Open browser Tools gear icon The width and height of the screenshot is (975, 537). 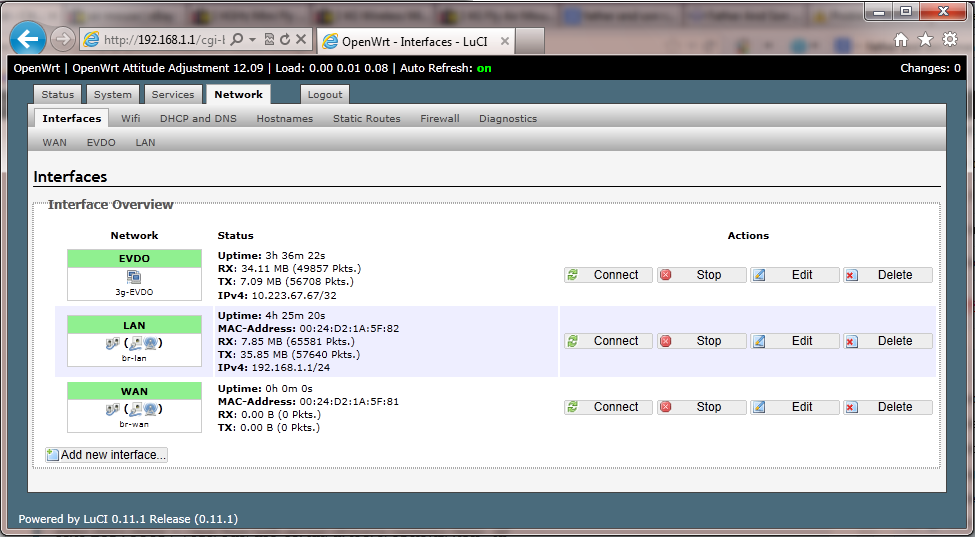[950, 40]
